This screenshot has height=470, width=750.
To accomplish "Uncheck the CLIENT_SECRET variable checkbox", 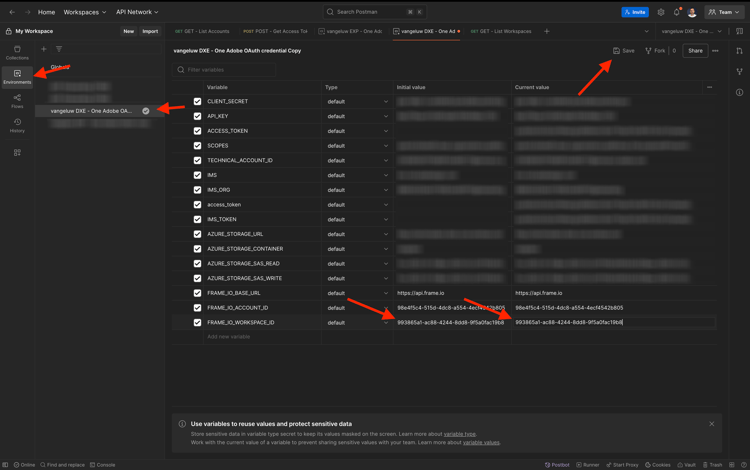I will pyautogui.click(x=197, y=101).
